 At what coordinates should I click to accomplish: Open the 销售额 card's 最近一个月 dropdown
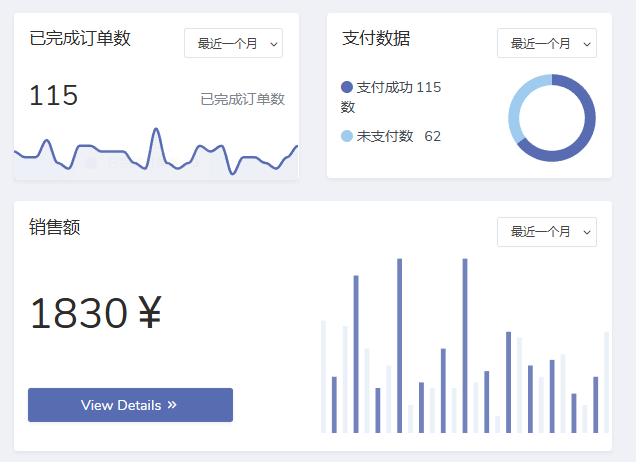point(546,231)
